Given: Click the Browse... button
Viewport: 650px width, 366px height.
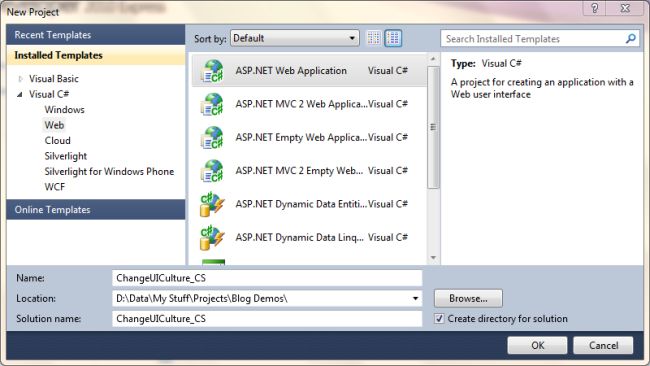Looking at the screenshot, I should [468, 298].
